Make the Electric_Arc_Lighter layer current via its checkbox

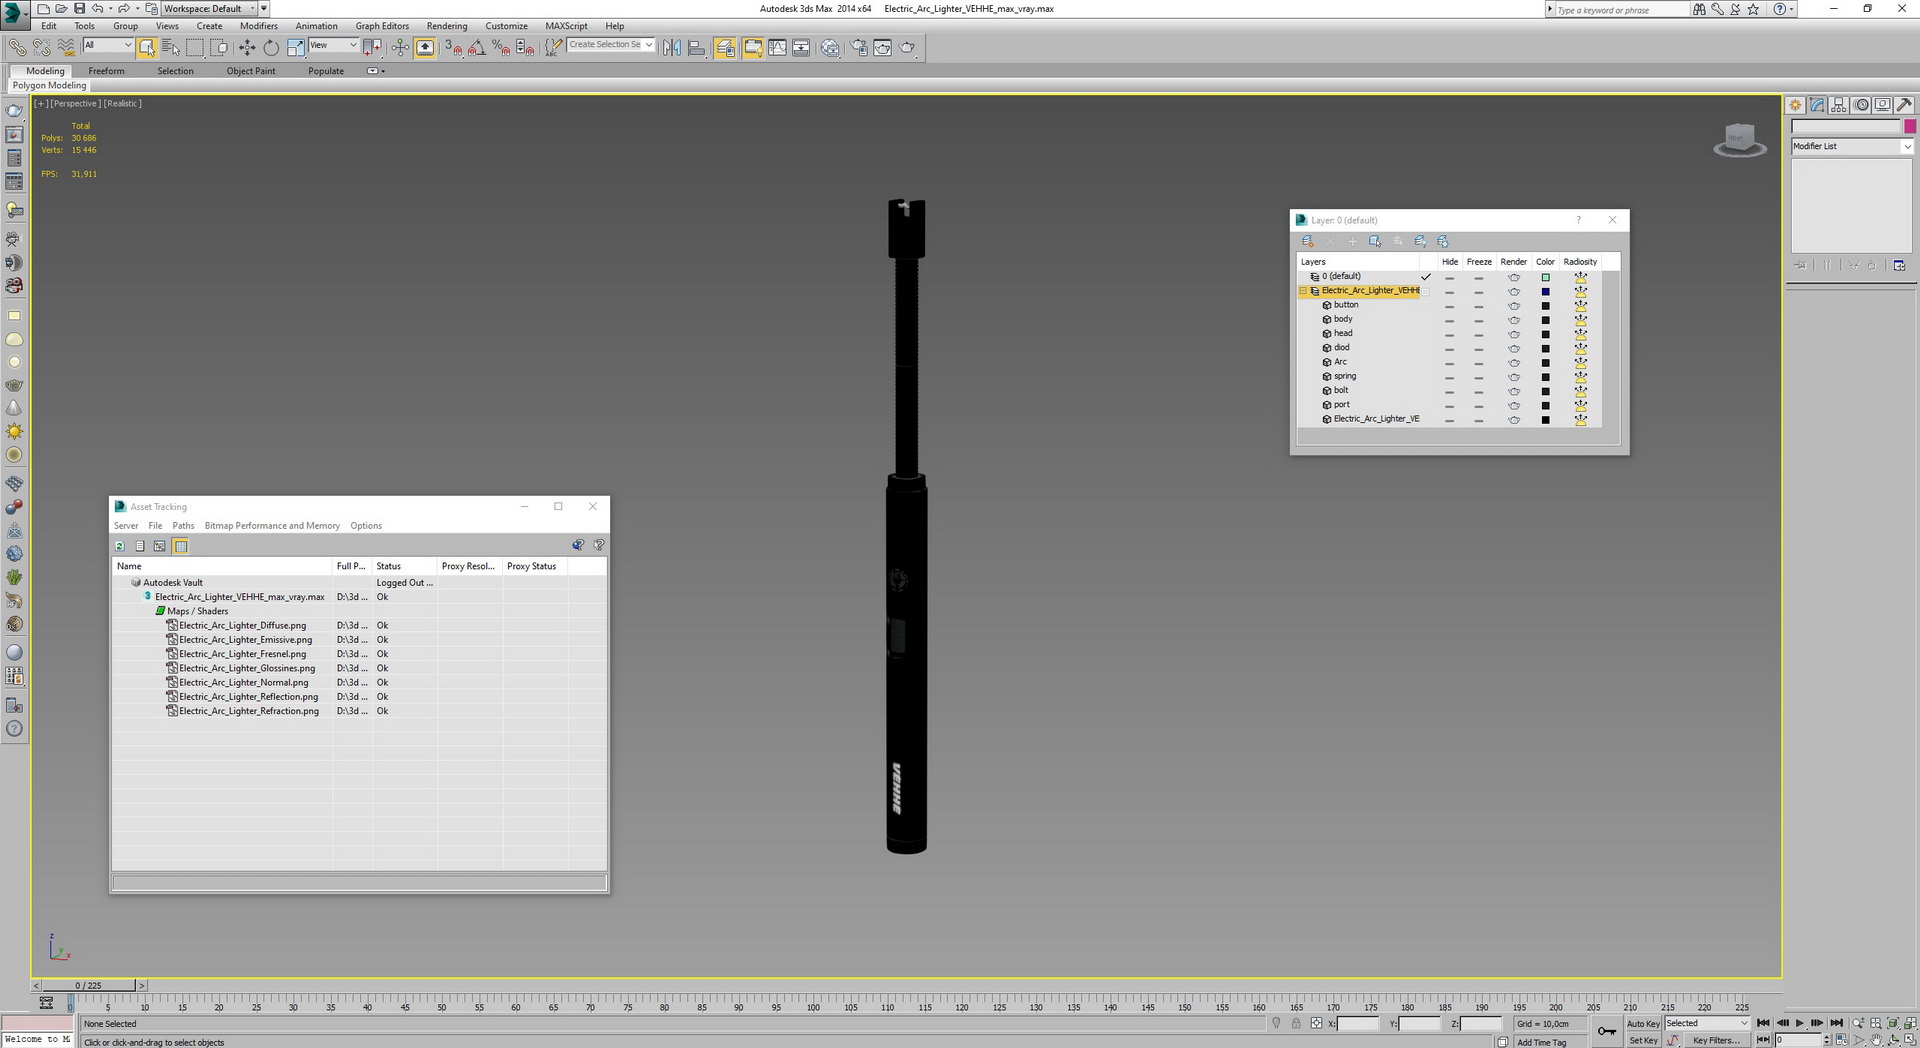pyautogui.click(x=1426, y=291)
